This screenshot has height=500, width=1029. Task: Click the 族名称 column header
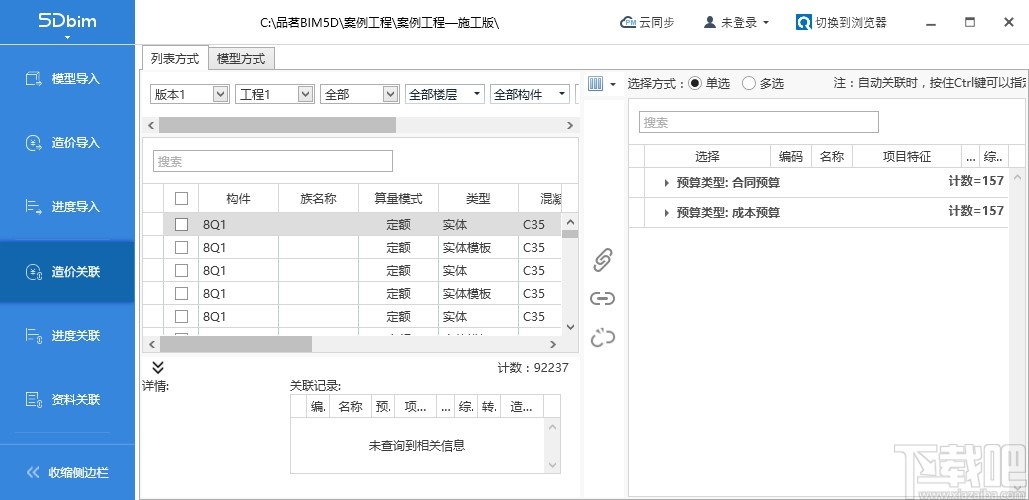(x=318, y=198)
